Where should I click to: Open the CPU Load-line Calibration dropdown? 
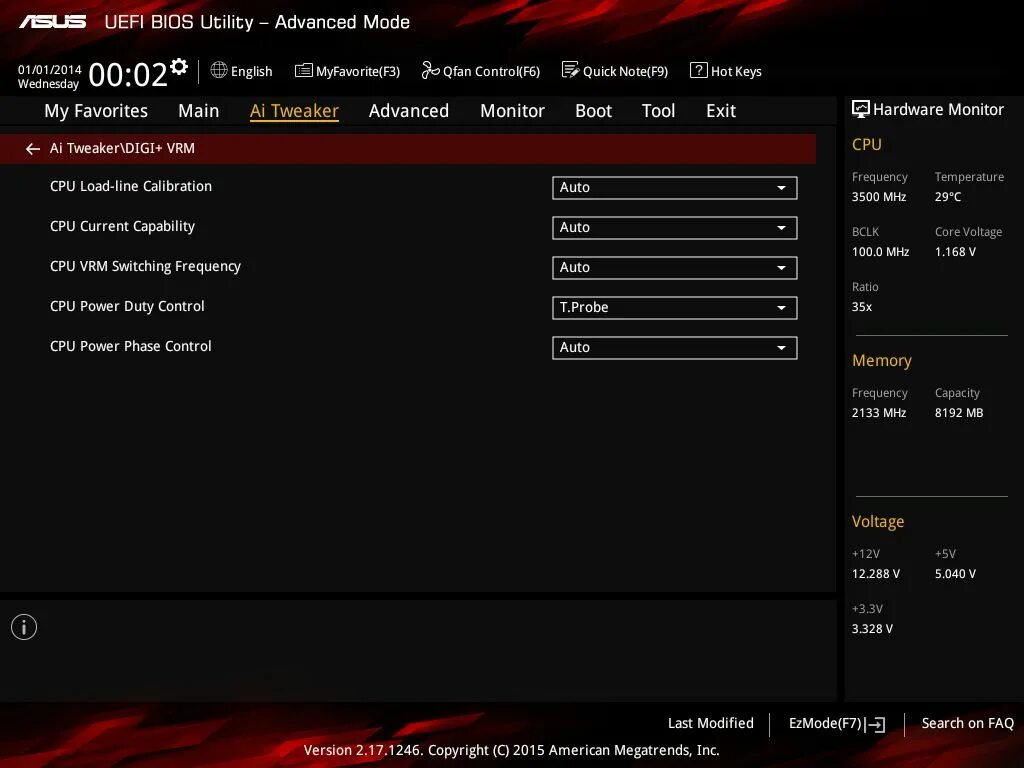(674, 187)
